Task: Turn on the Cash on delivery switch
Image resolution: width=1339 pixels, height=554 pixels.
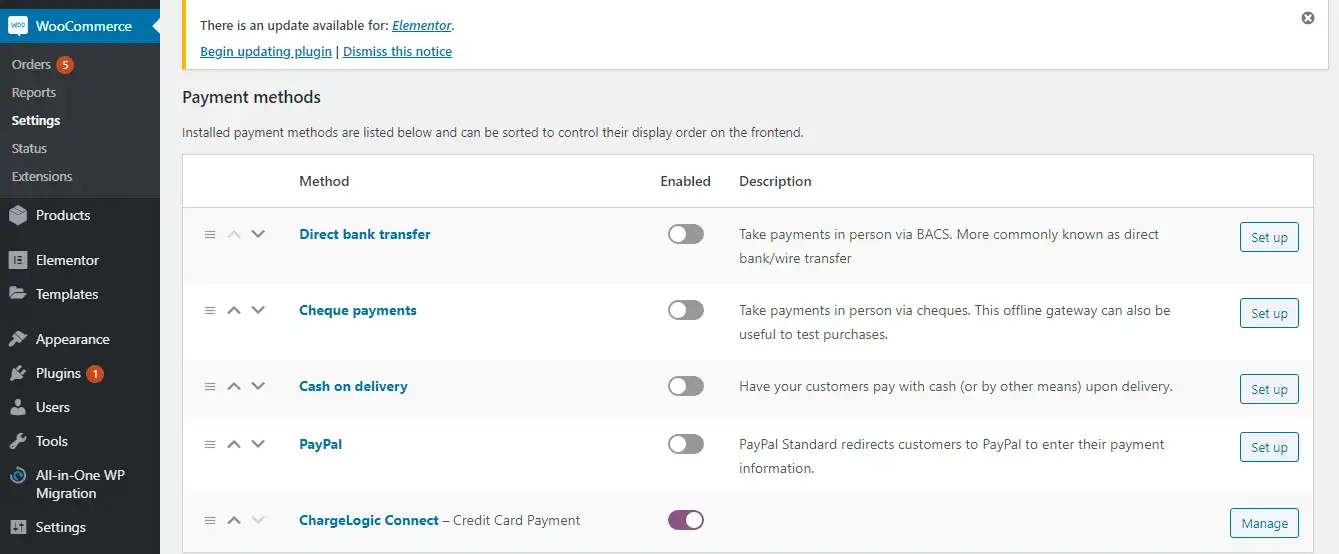Action: [686, 386]
